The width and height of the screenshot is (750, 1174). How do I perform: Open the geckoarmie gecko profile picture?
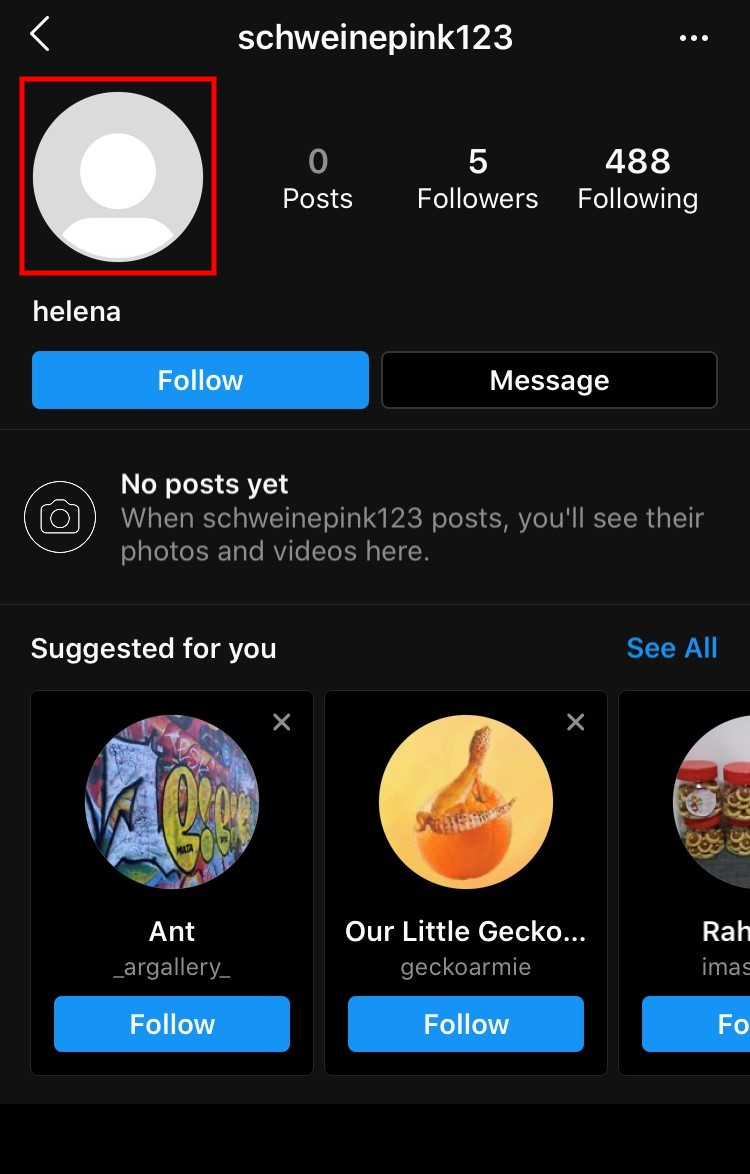tap(466, 802)
